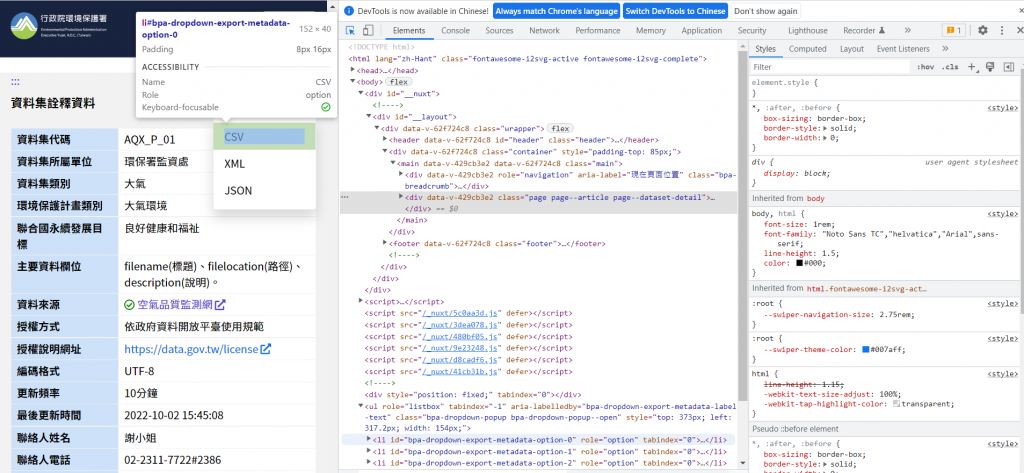Select JSON option in export dropdown
This screenshot has width=1024, height=473.
pyautogui.click(x=264, y=191)
